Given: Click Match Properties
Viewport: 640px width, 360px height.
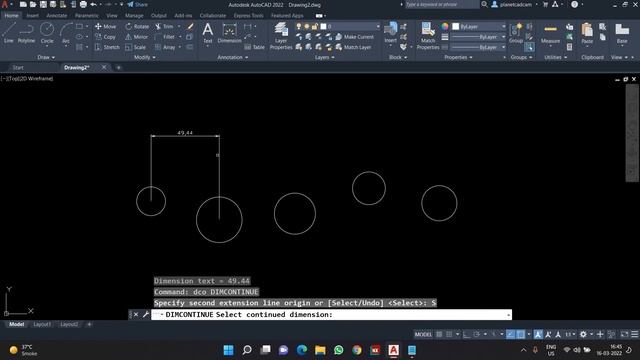Looking at the screenshot, I should click(428, 36).
